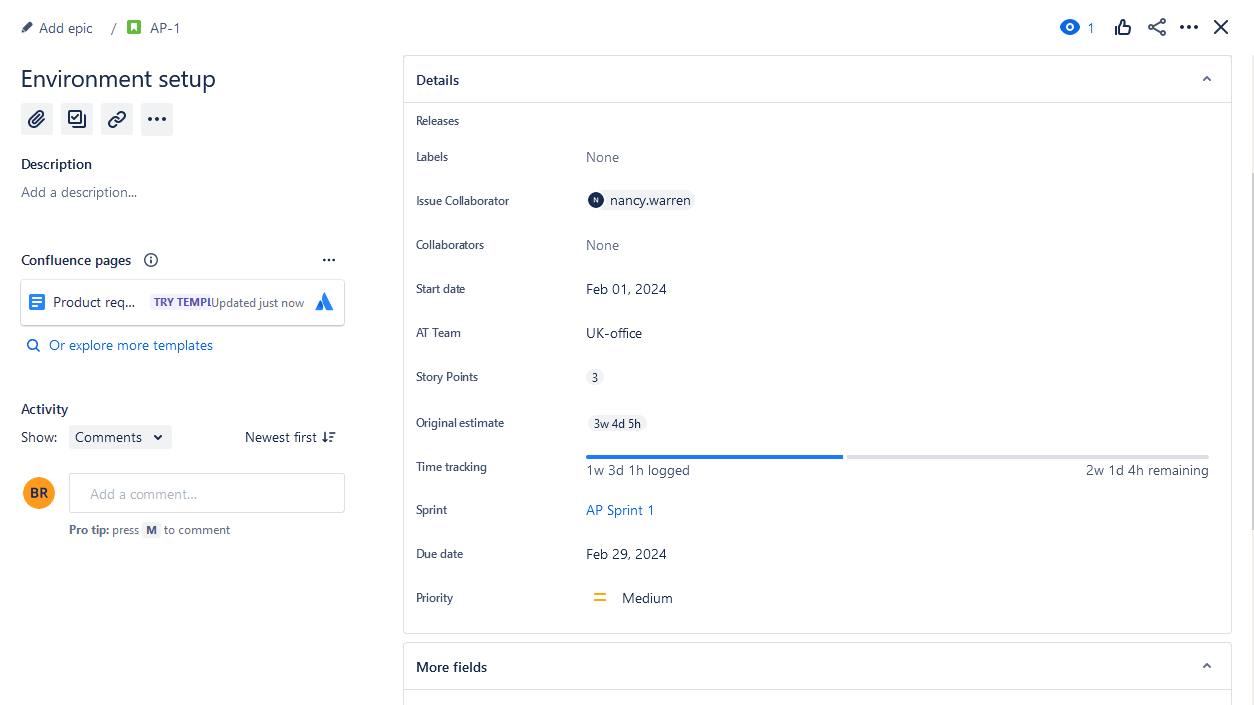Viewport: 1254px width, 705px height.
Task: Select the add child issue icon
Action: 76,119
